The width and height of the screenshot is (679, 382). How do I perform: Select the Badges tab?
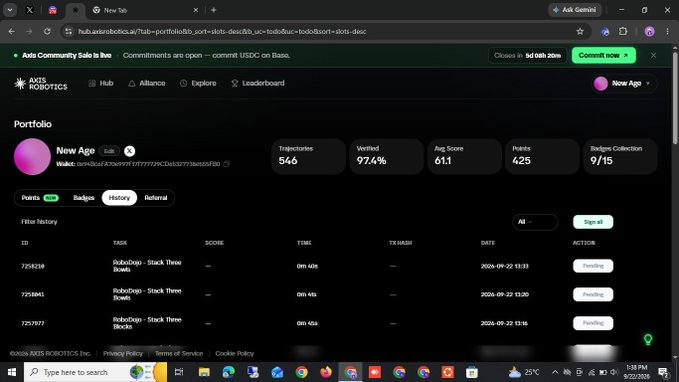pos(84,197)
